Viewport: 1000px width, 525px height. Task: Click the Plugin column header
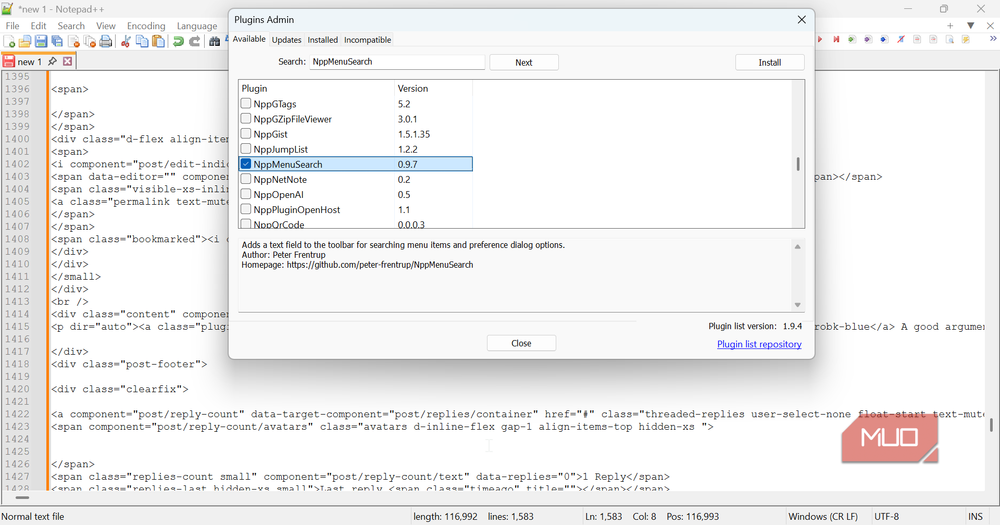coord(316,89)
